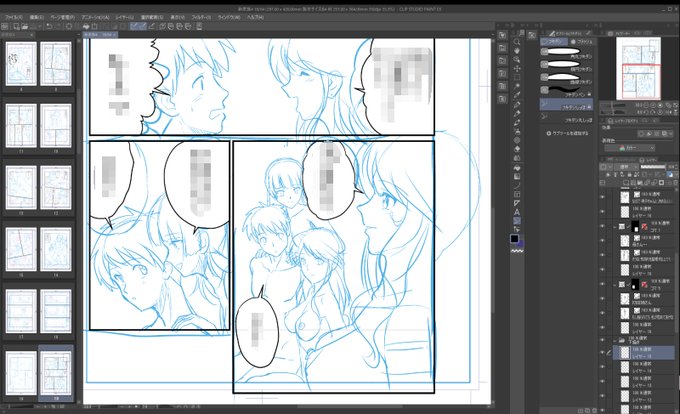Select the Auto Select wand tool

517,86
